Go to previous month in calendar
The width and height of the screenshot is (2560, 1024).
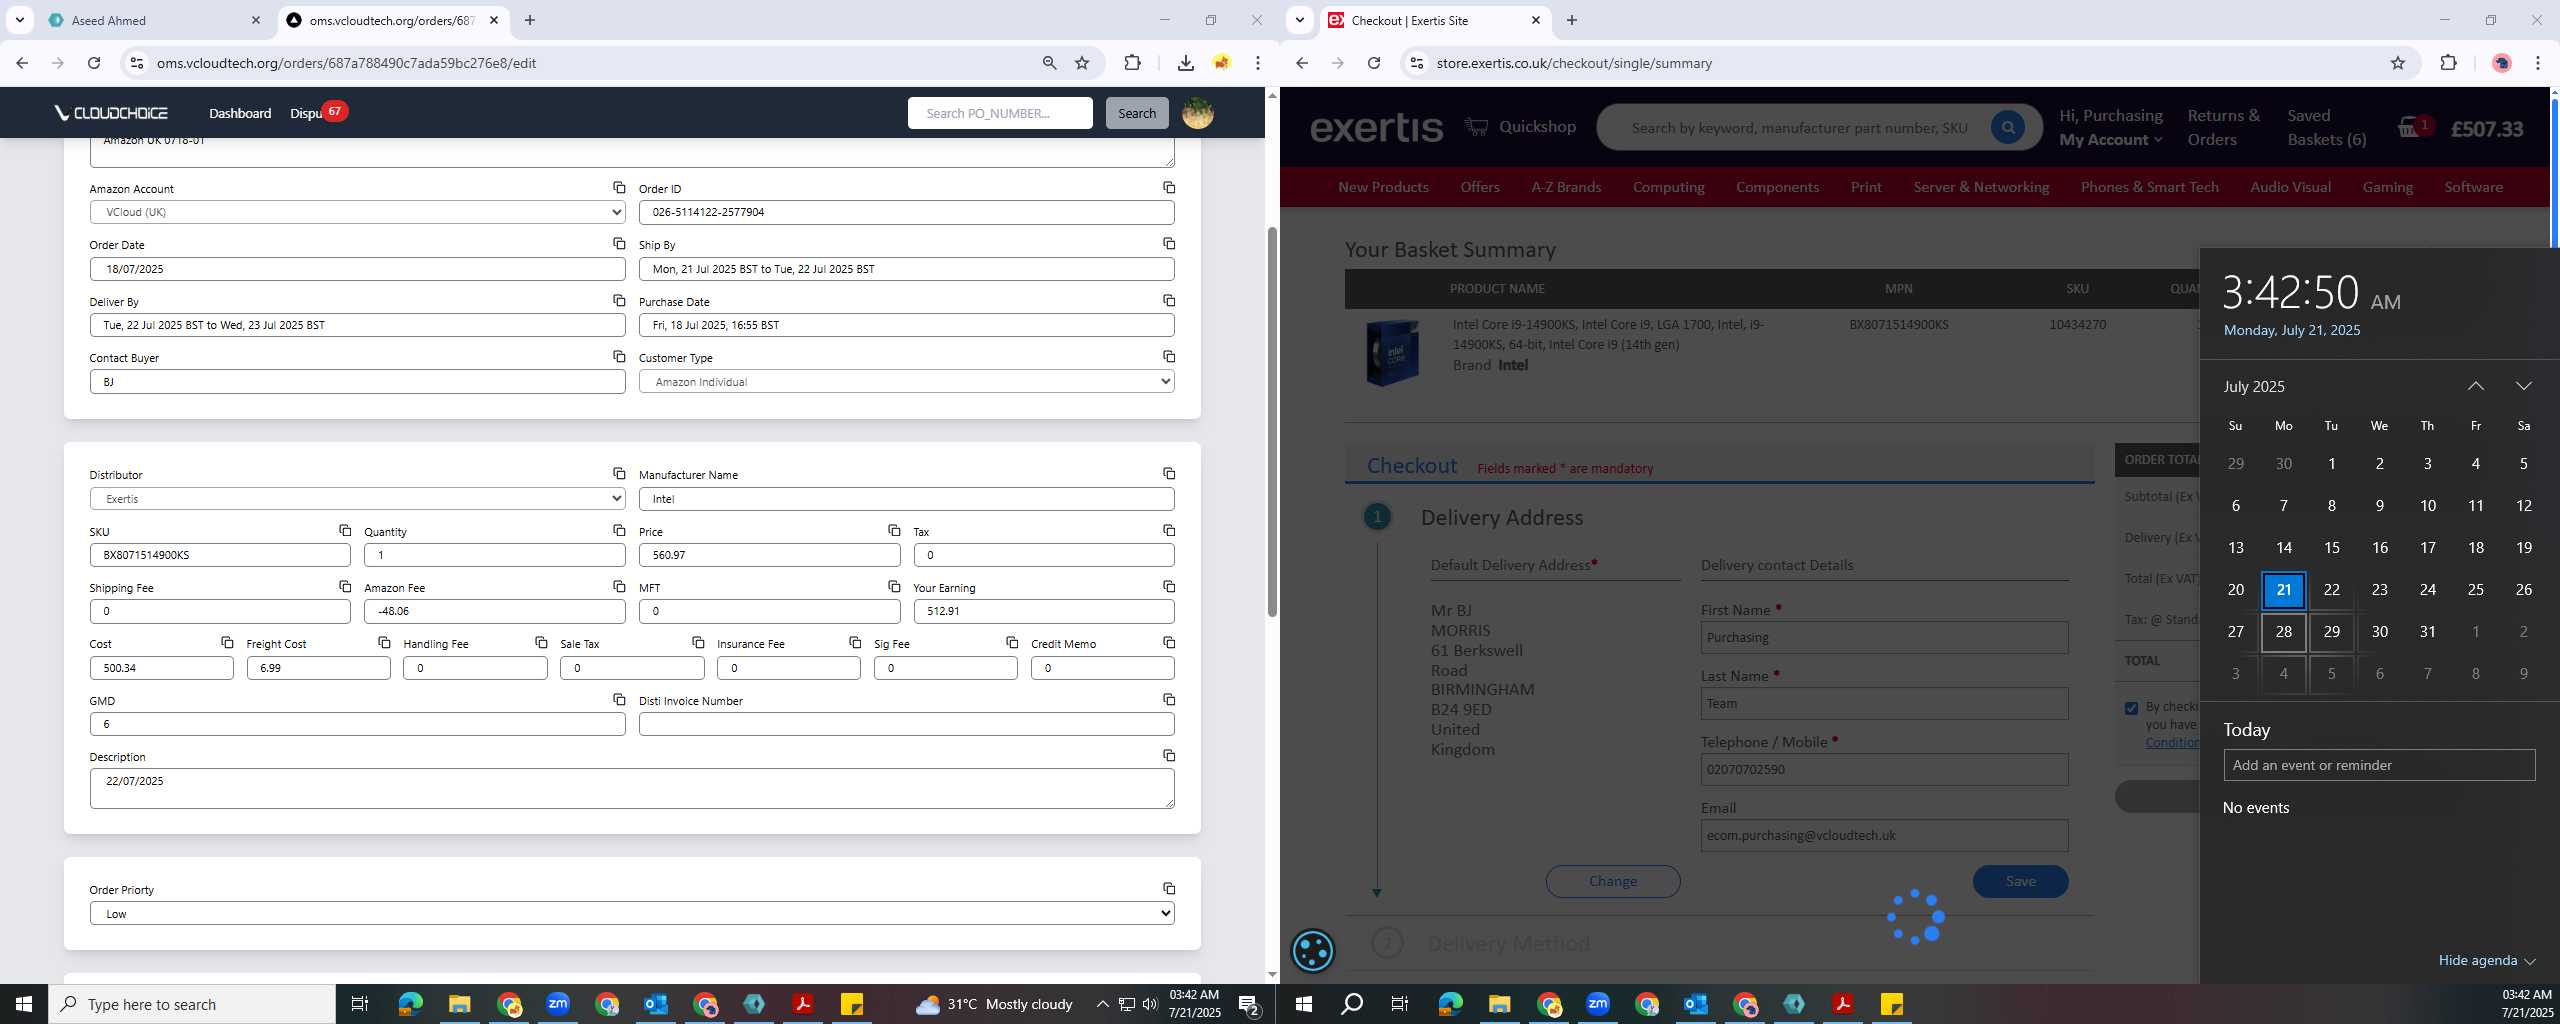click(2475, 386)
